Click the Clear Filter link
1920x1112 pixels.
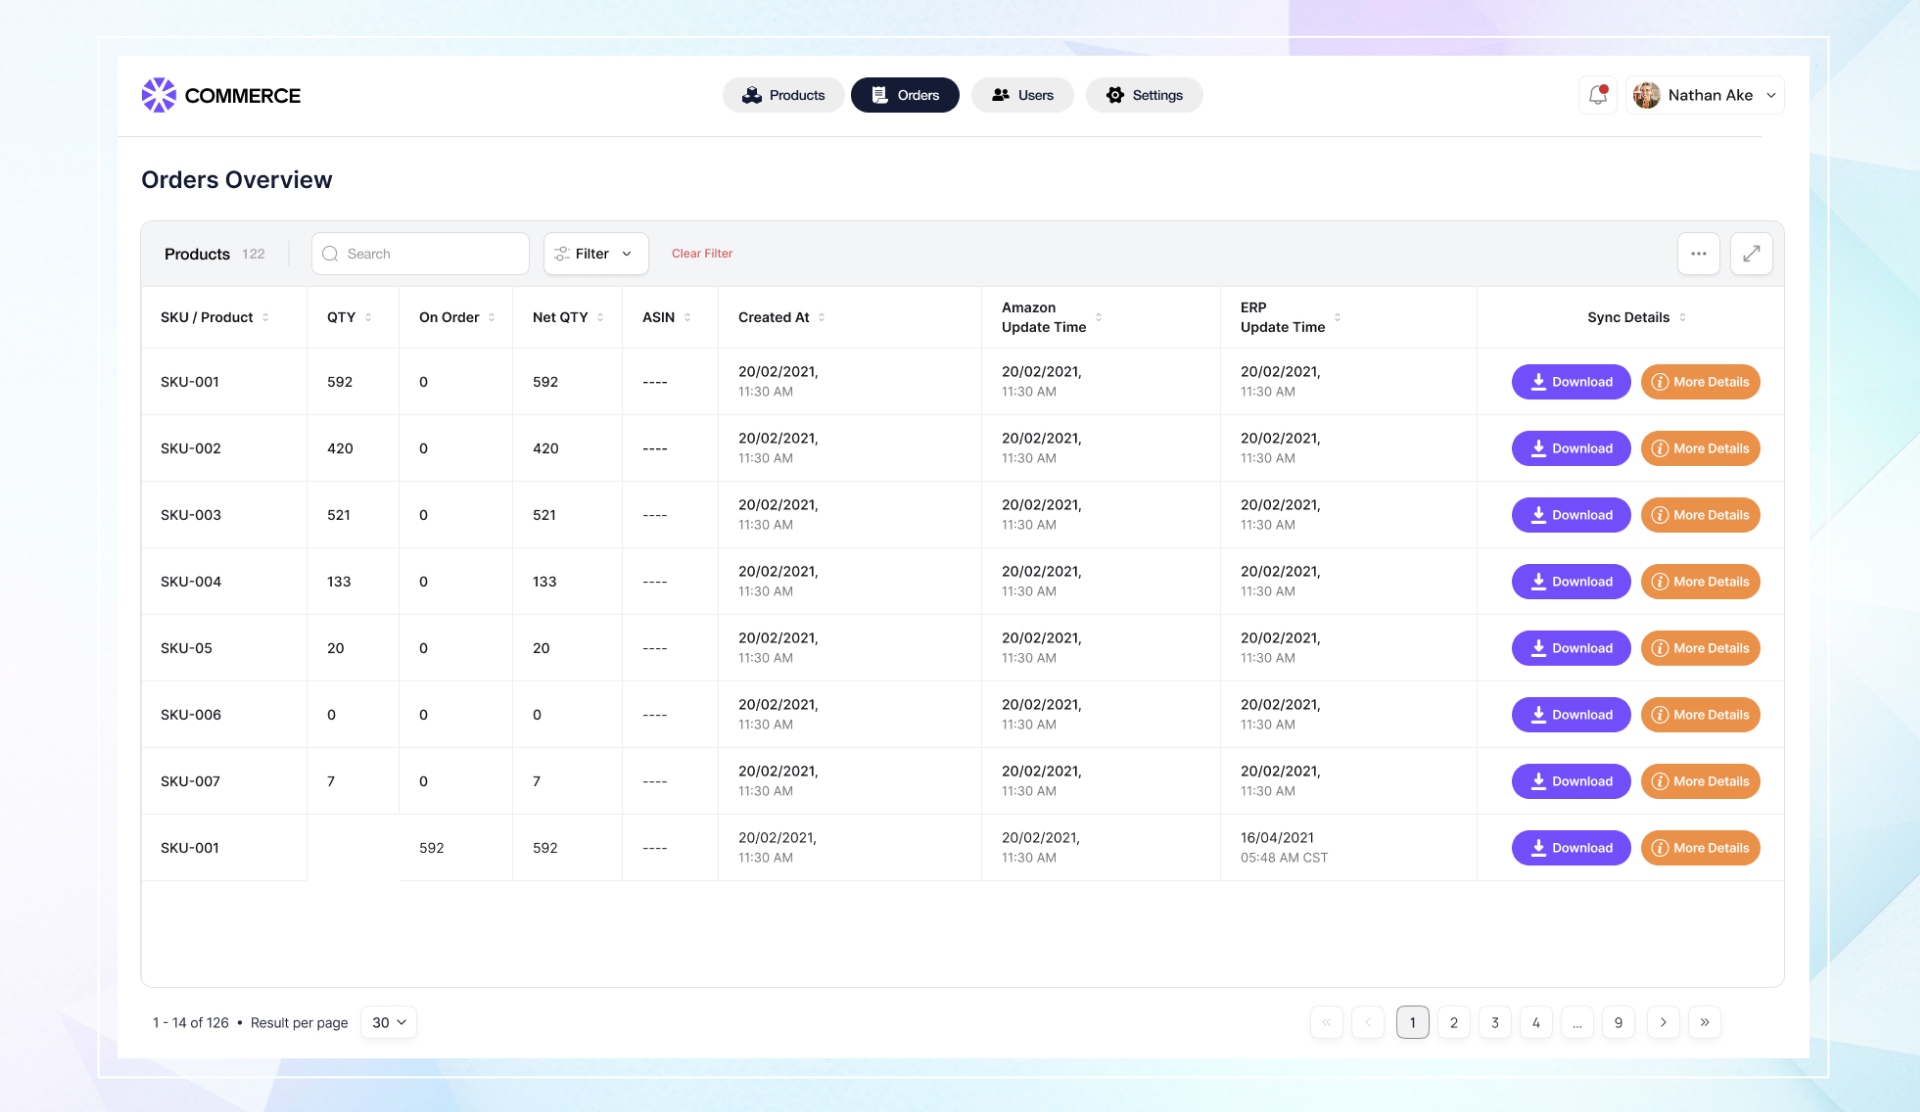click(702, 254)
